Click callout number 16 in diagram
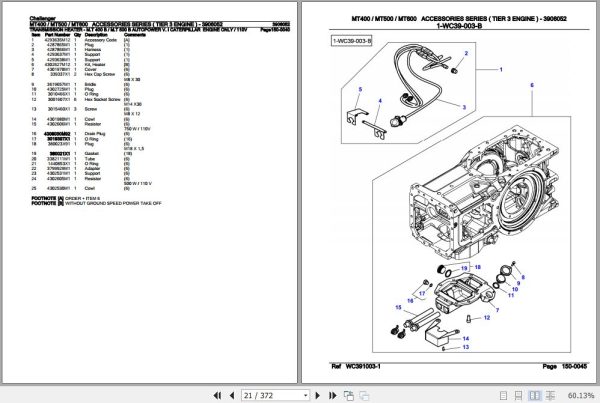Screen dimensions: 600x403 [410, 301]
